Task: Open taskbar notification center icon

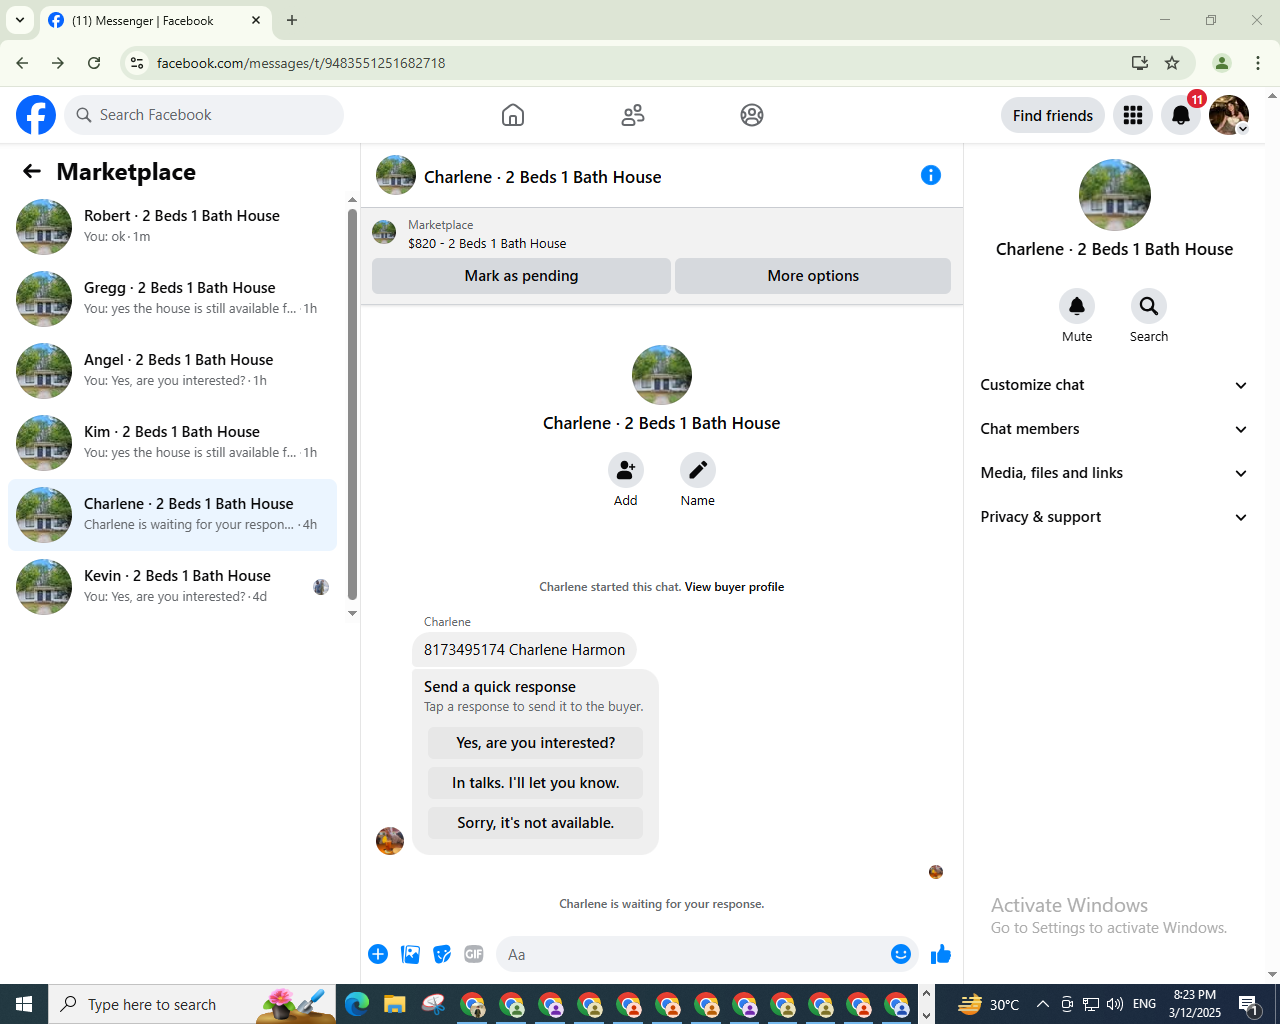Action: tap(1248, 1004)
